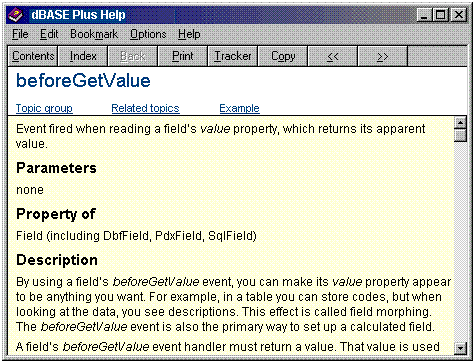The height and width of the screenshot is (363, 474).
Task: Open the Tracker button
Action: (x=233, y=56)
